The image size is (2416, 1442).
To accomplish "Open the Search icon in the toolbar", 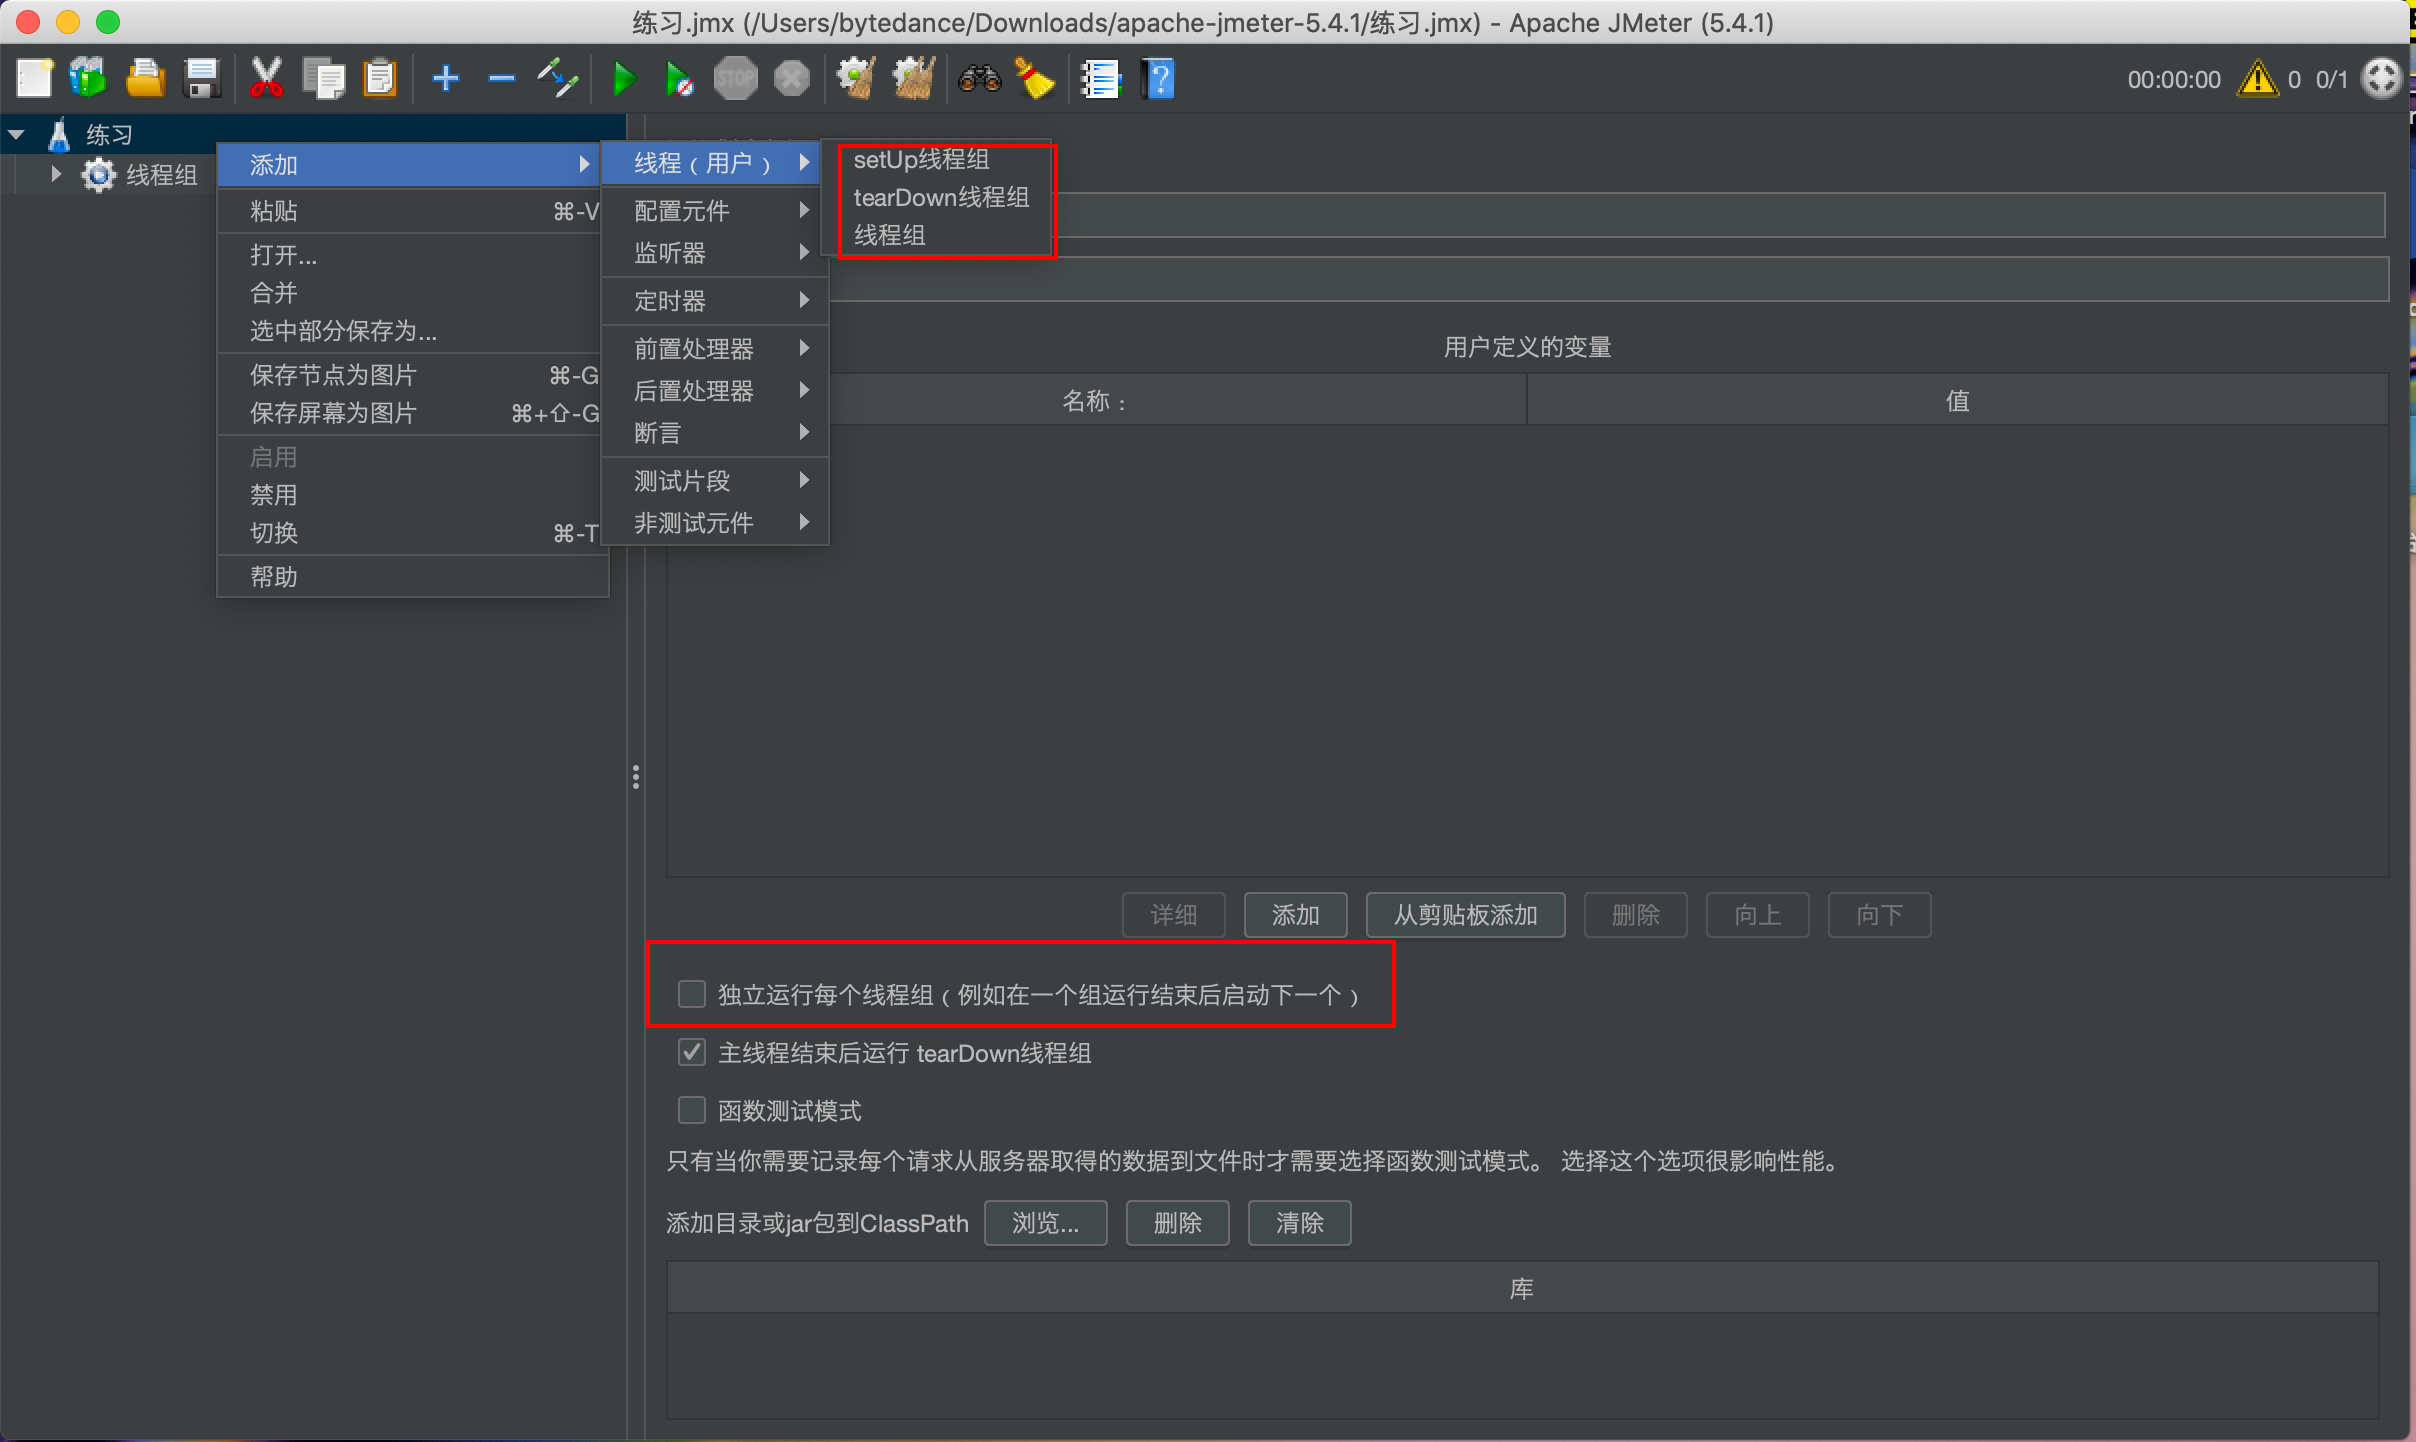I will click(x=977, y=78).
